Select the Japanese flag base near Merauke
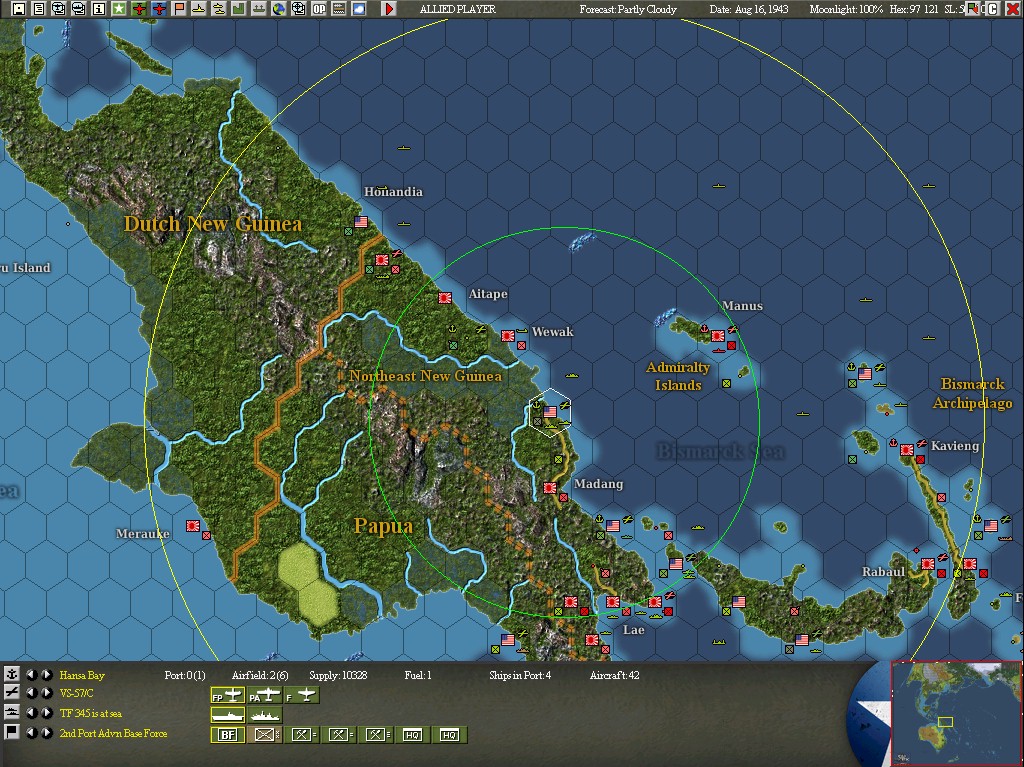Image resolution: width=1024 pixels, height=767 pixels. pyautogui.click(x=193, y=525)
